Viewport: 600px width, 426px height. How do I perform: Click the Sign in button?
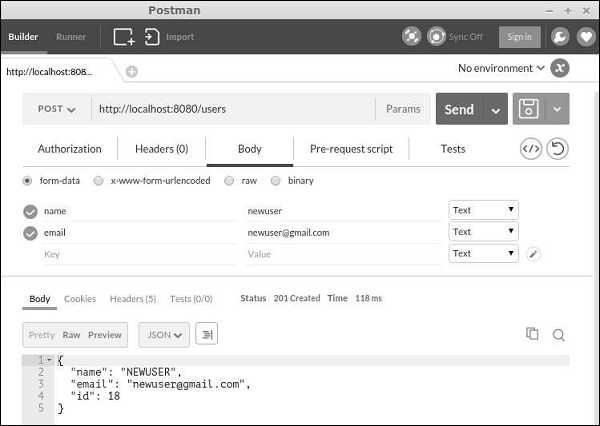coord(519,37)
